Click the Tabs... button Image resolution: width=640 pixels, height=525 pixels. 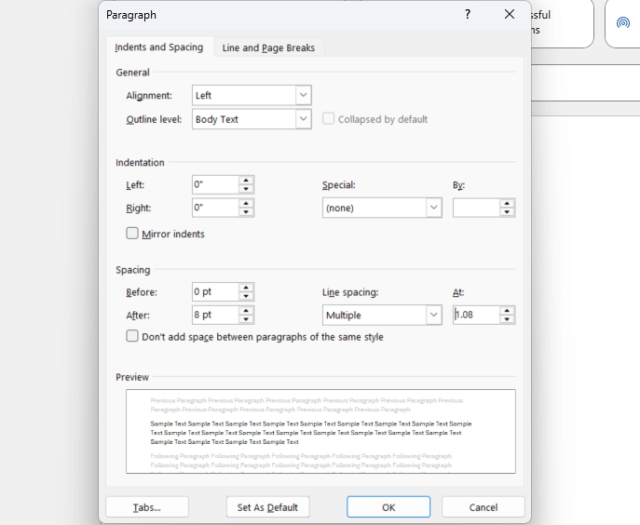(x=147, y=507)
